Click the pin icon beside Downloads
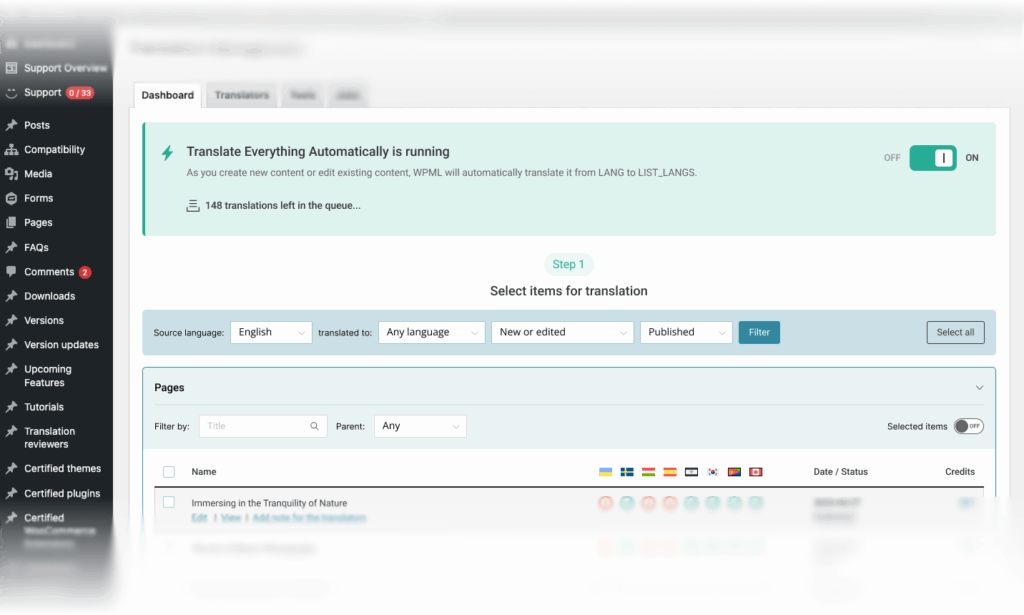 11,296
